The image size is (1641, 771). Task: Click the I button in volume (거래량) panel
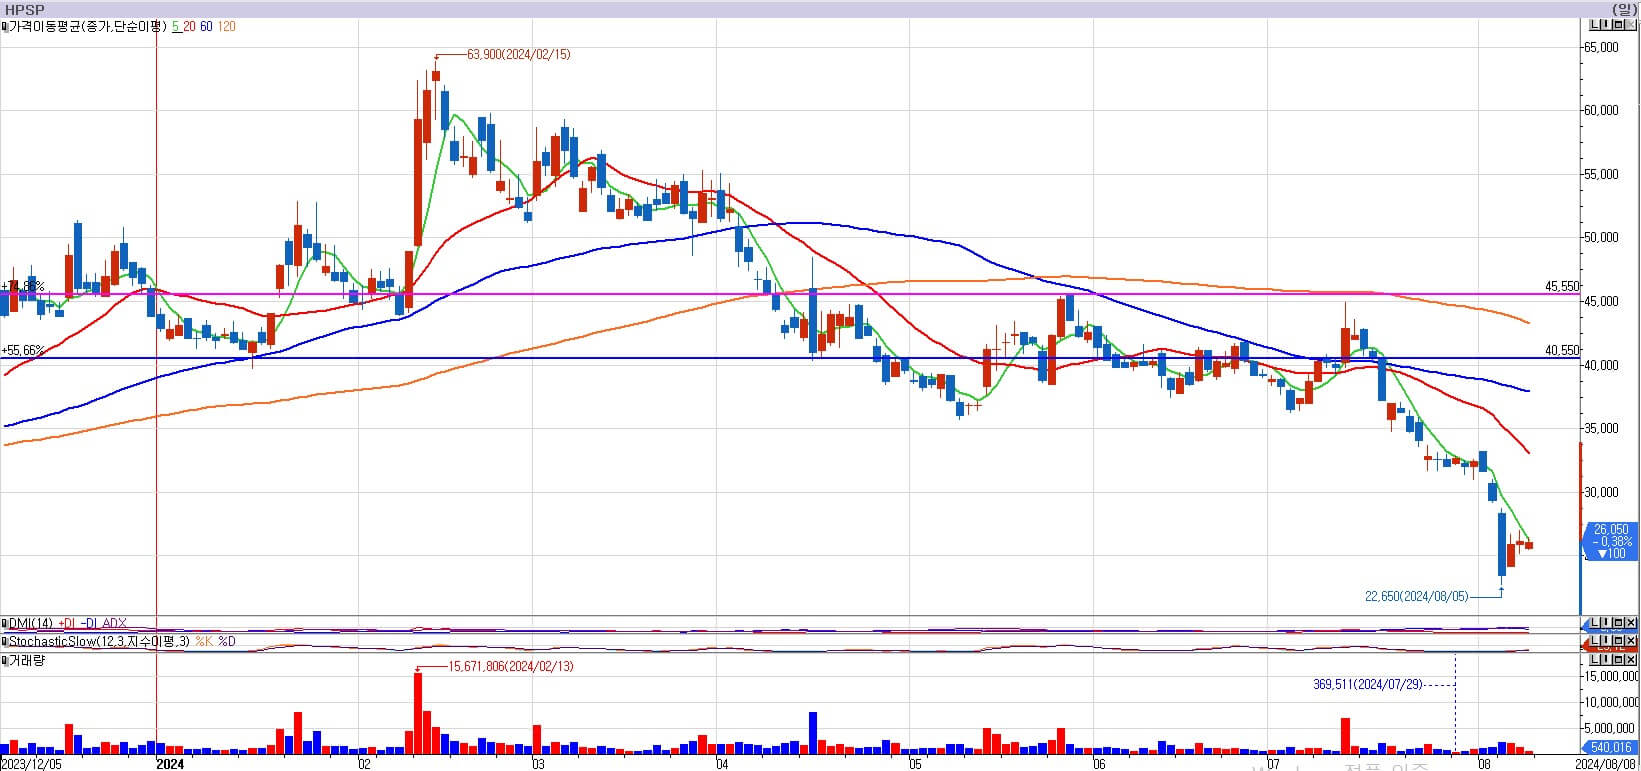point(1607,659)
